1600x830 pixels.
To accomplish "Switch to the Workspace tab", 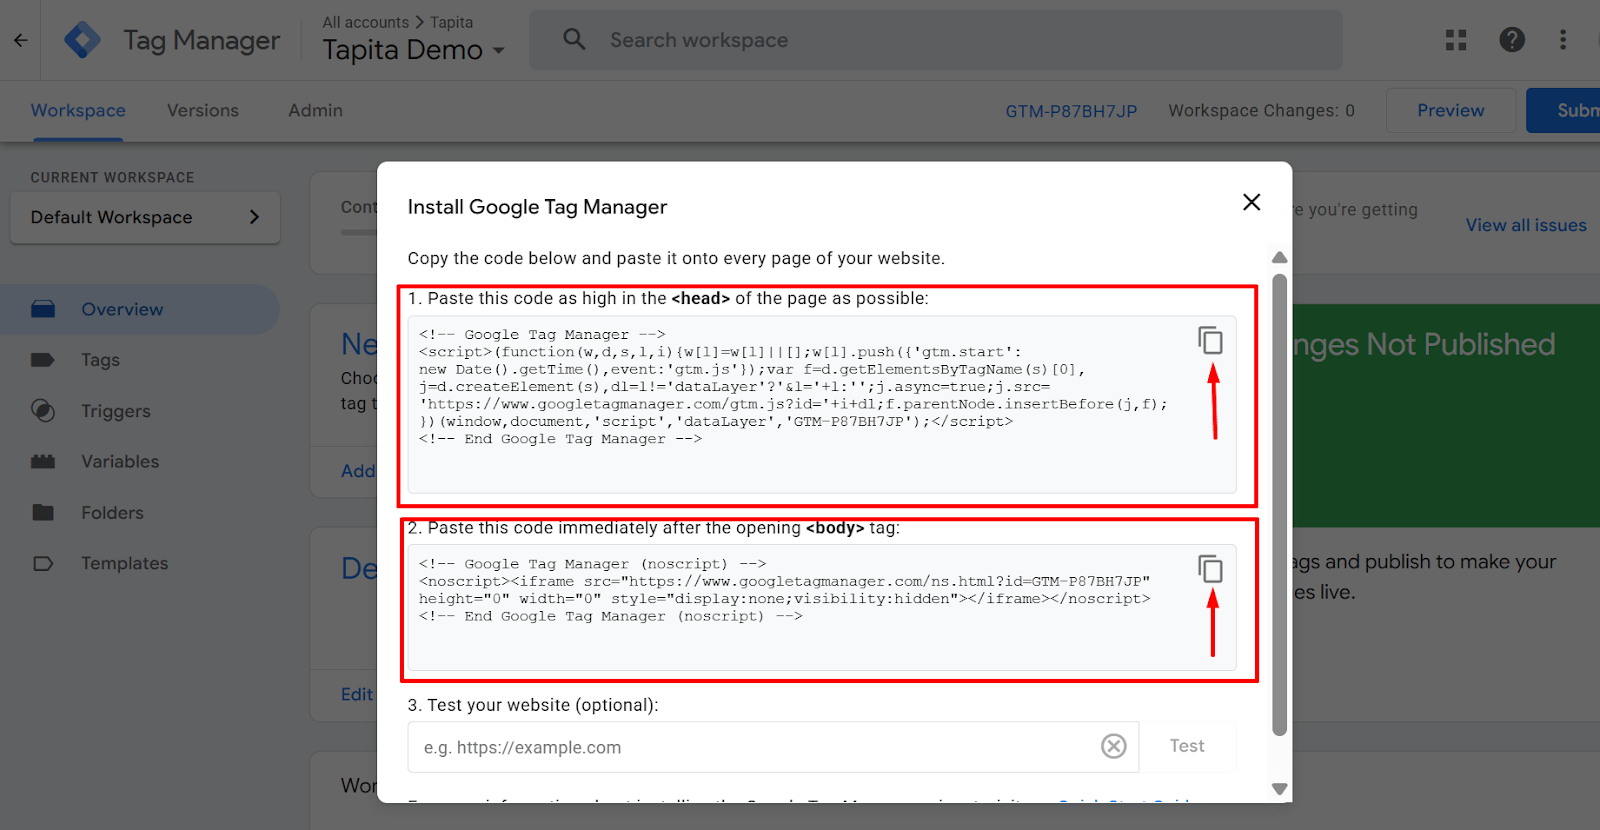I will tap(78, 110).
